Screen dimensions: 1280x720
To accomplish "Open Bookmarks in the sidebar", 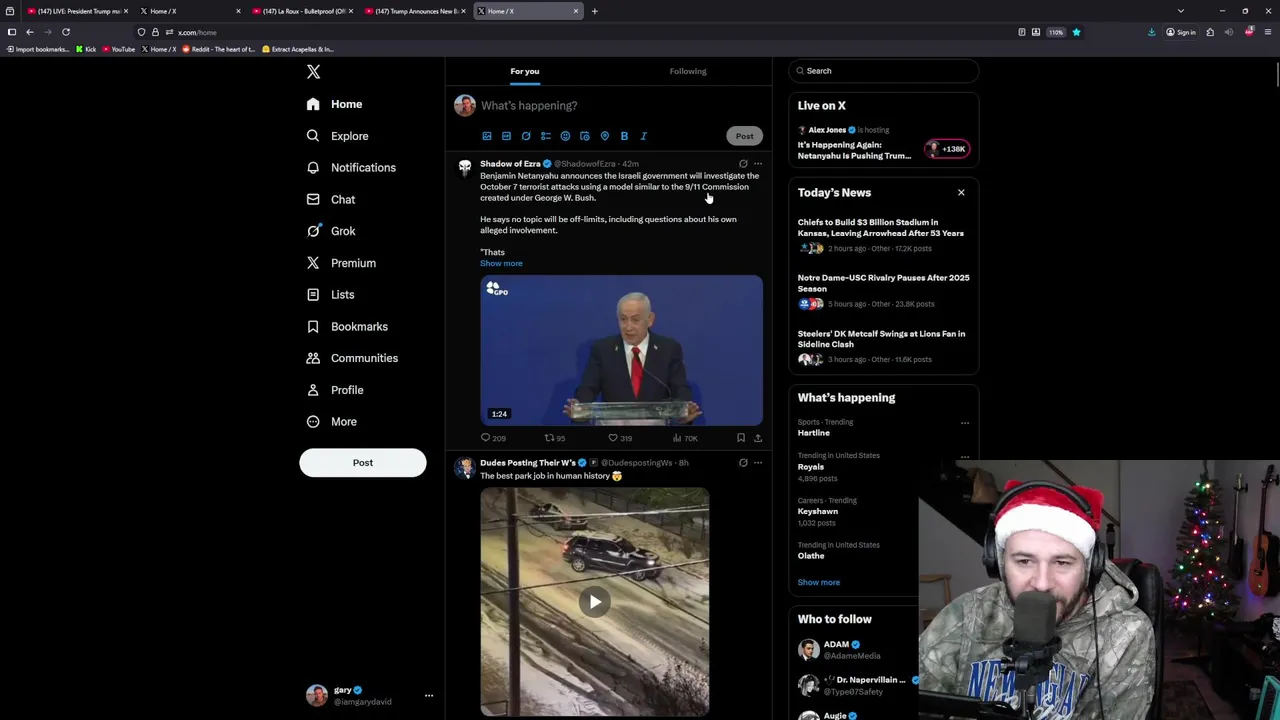I will 347,327.
